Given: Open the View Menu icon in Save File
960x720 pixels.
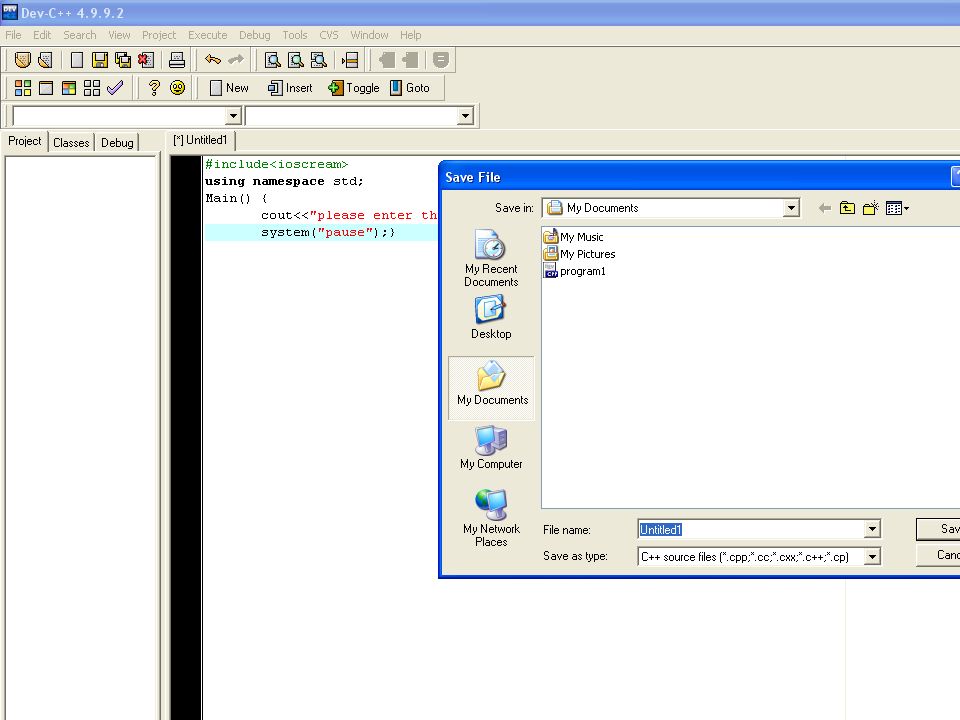Looking at the screenshot, I should tap(897, 209).
